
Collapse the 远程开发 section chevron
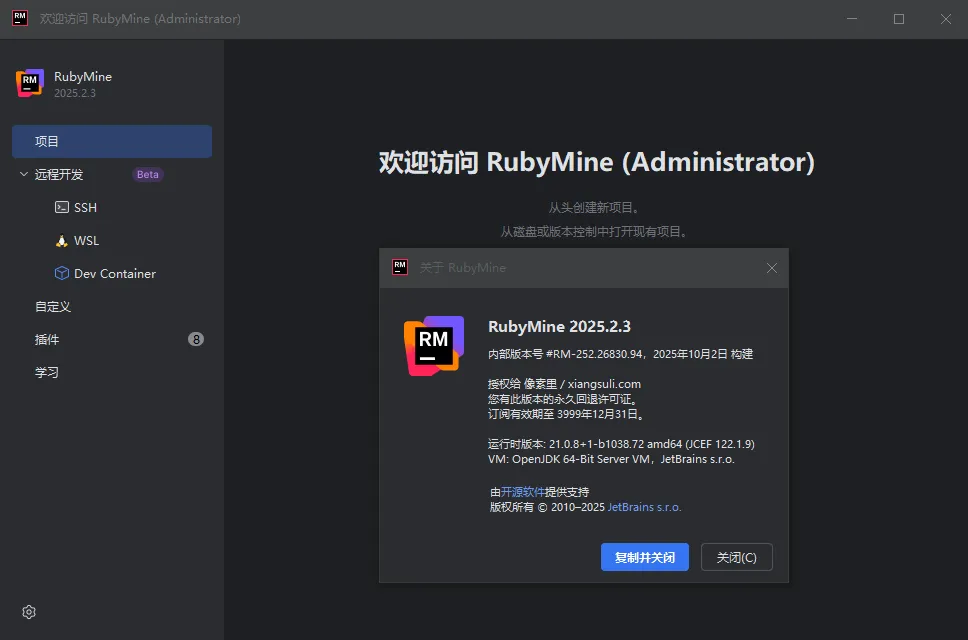tap(24, 175)
